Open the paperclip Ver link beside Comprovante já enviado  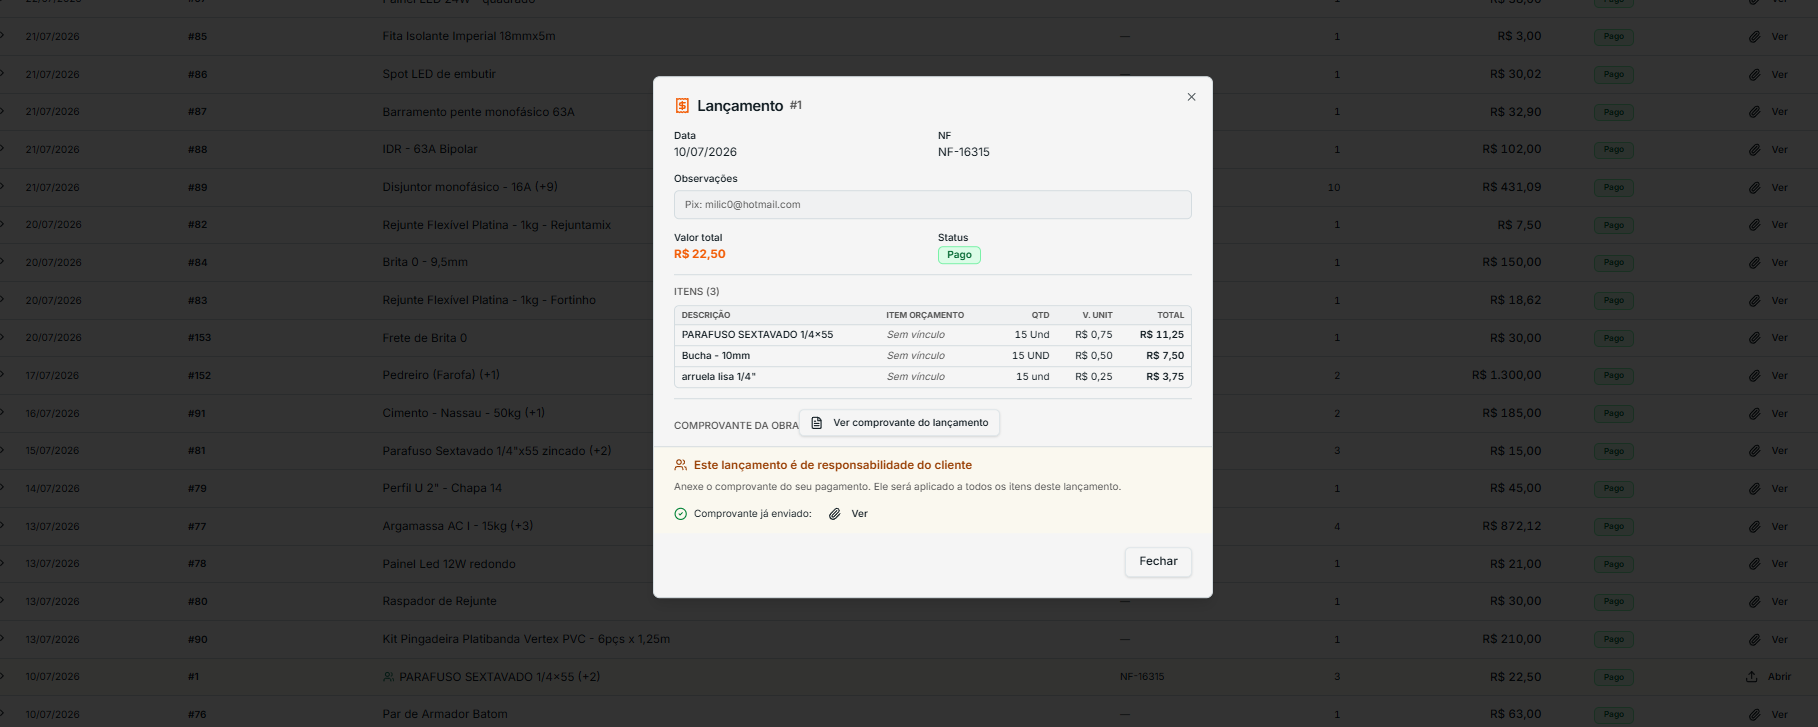pyautogui.click(x=848, y=514)
